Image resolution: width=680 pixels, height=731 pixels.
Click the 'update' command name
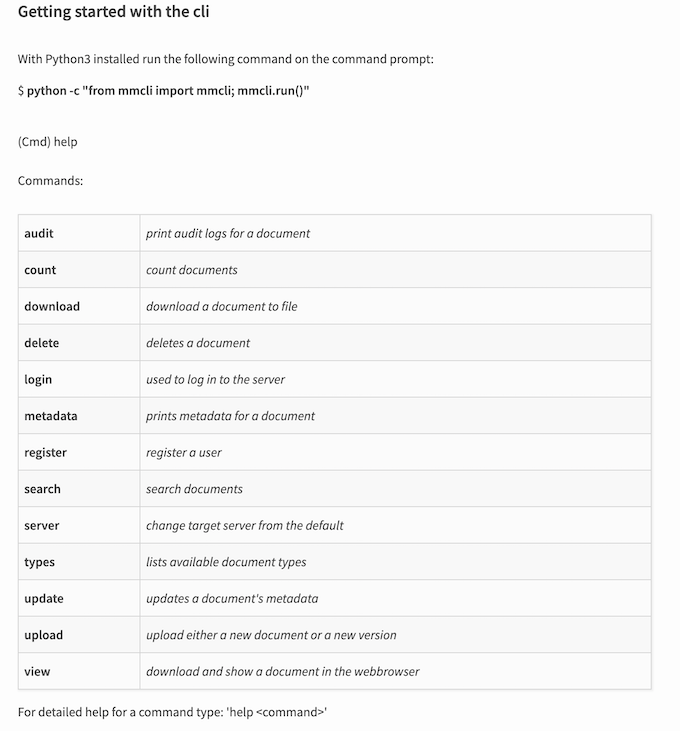coord(44,599)
